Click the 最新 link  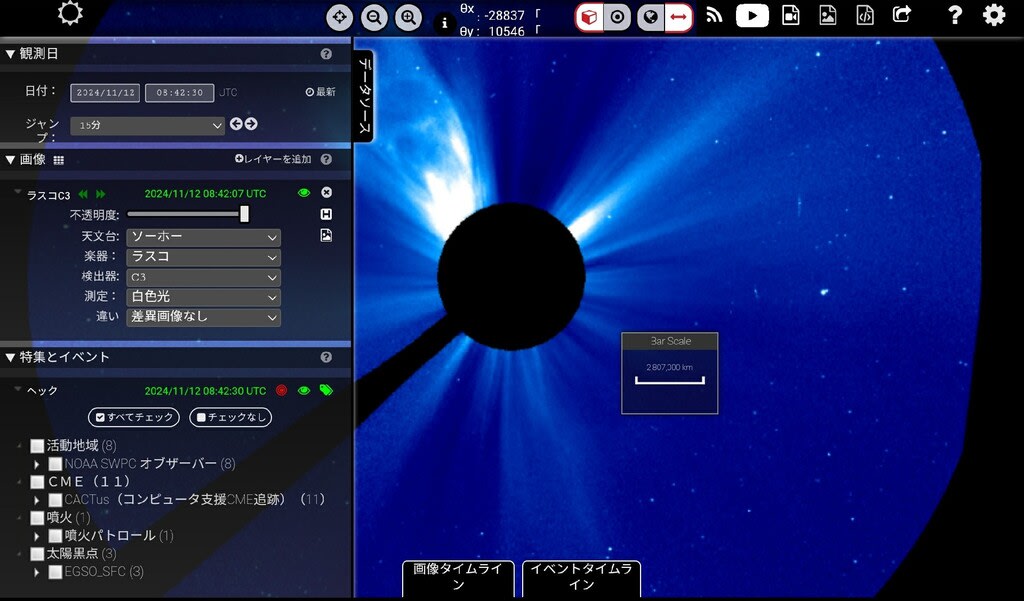(x=321, y=92)
